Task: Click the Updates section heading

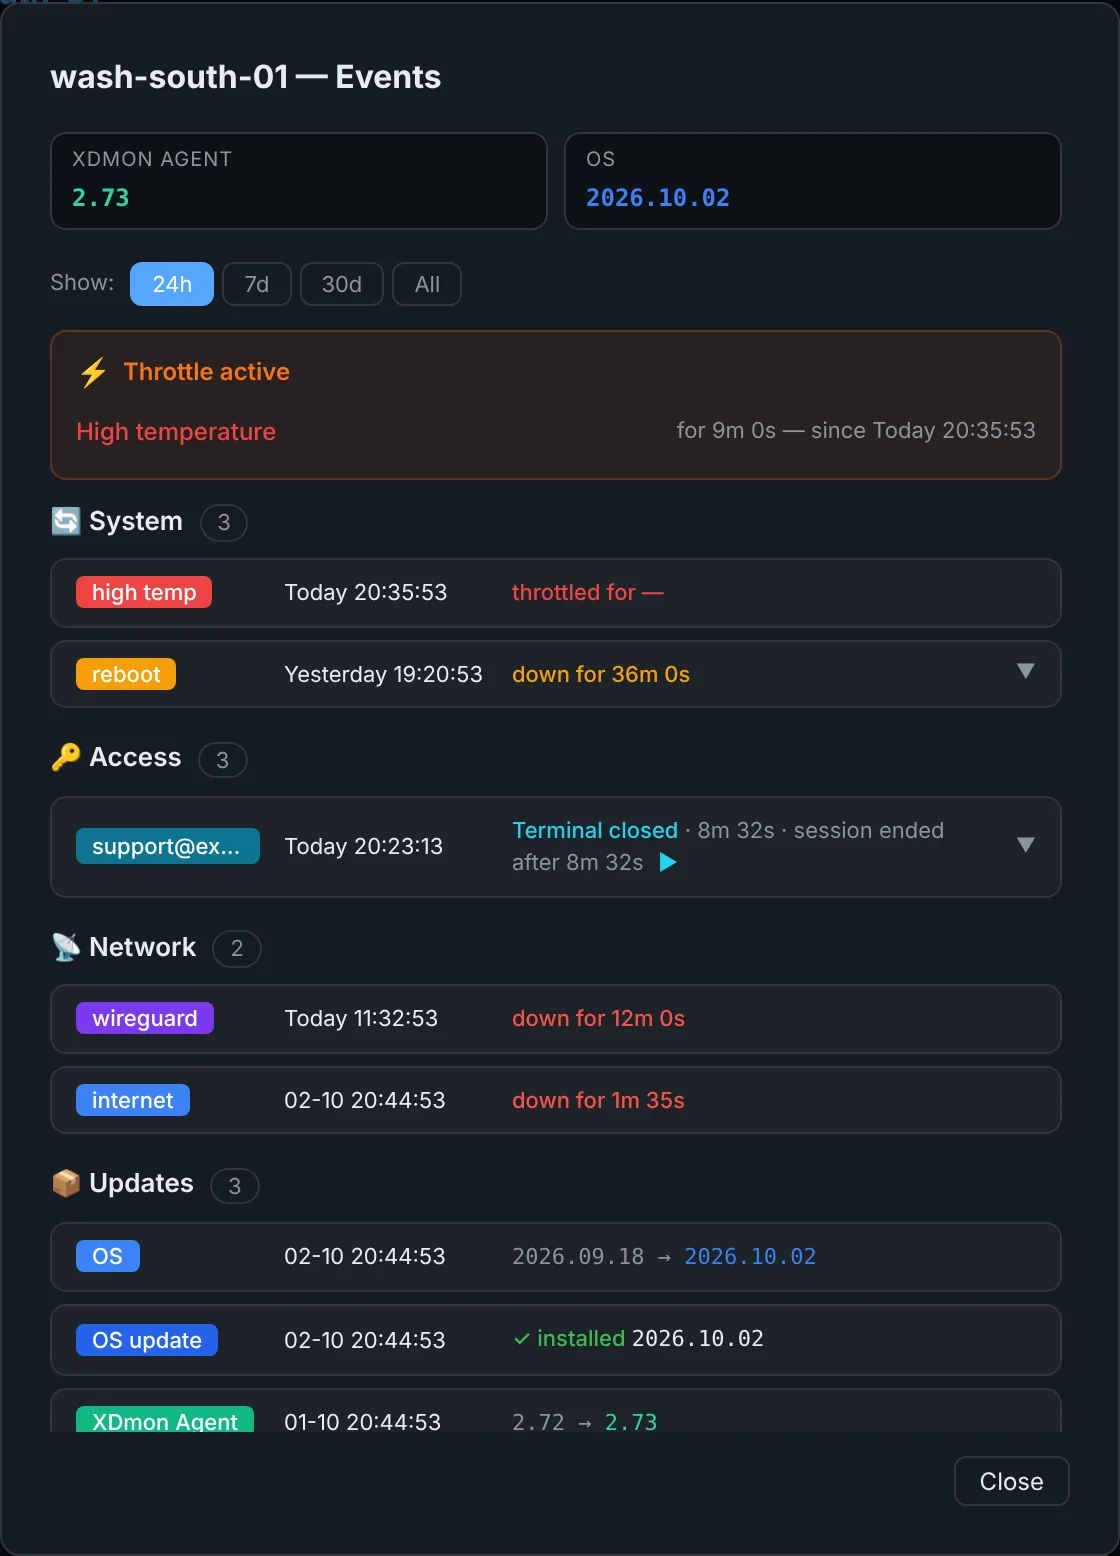Action: pos(141,1183)
